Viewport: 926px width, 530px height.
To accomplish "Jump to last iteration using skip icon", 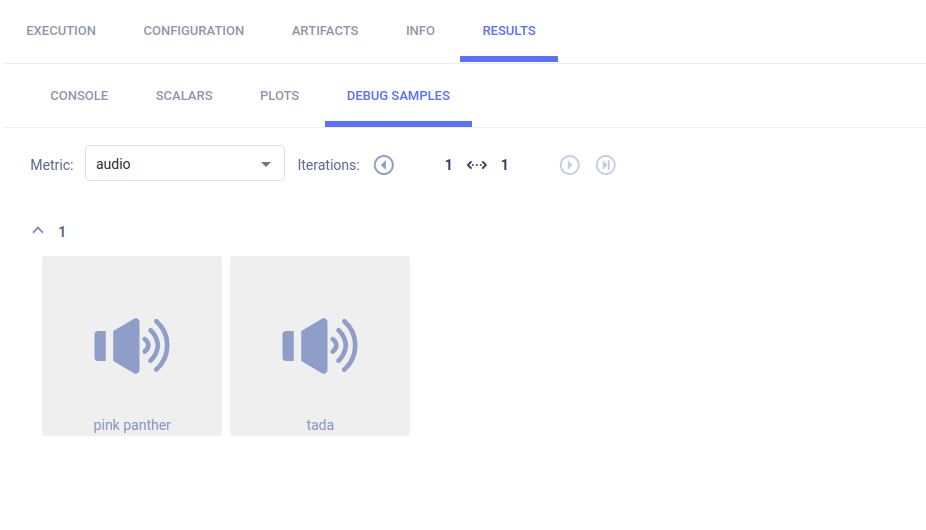I will click(605, 165).
